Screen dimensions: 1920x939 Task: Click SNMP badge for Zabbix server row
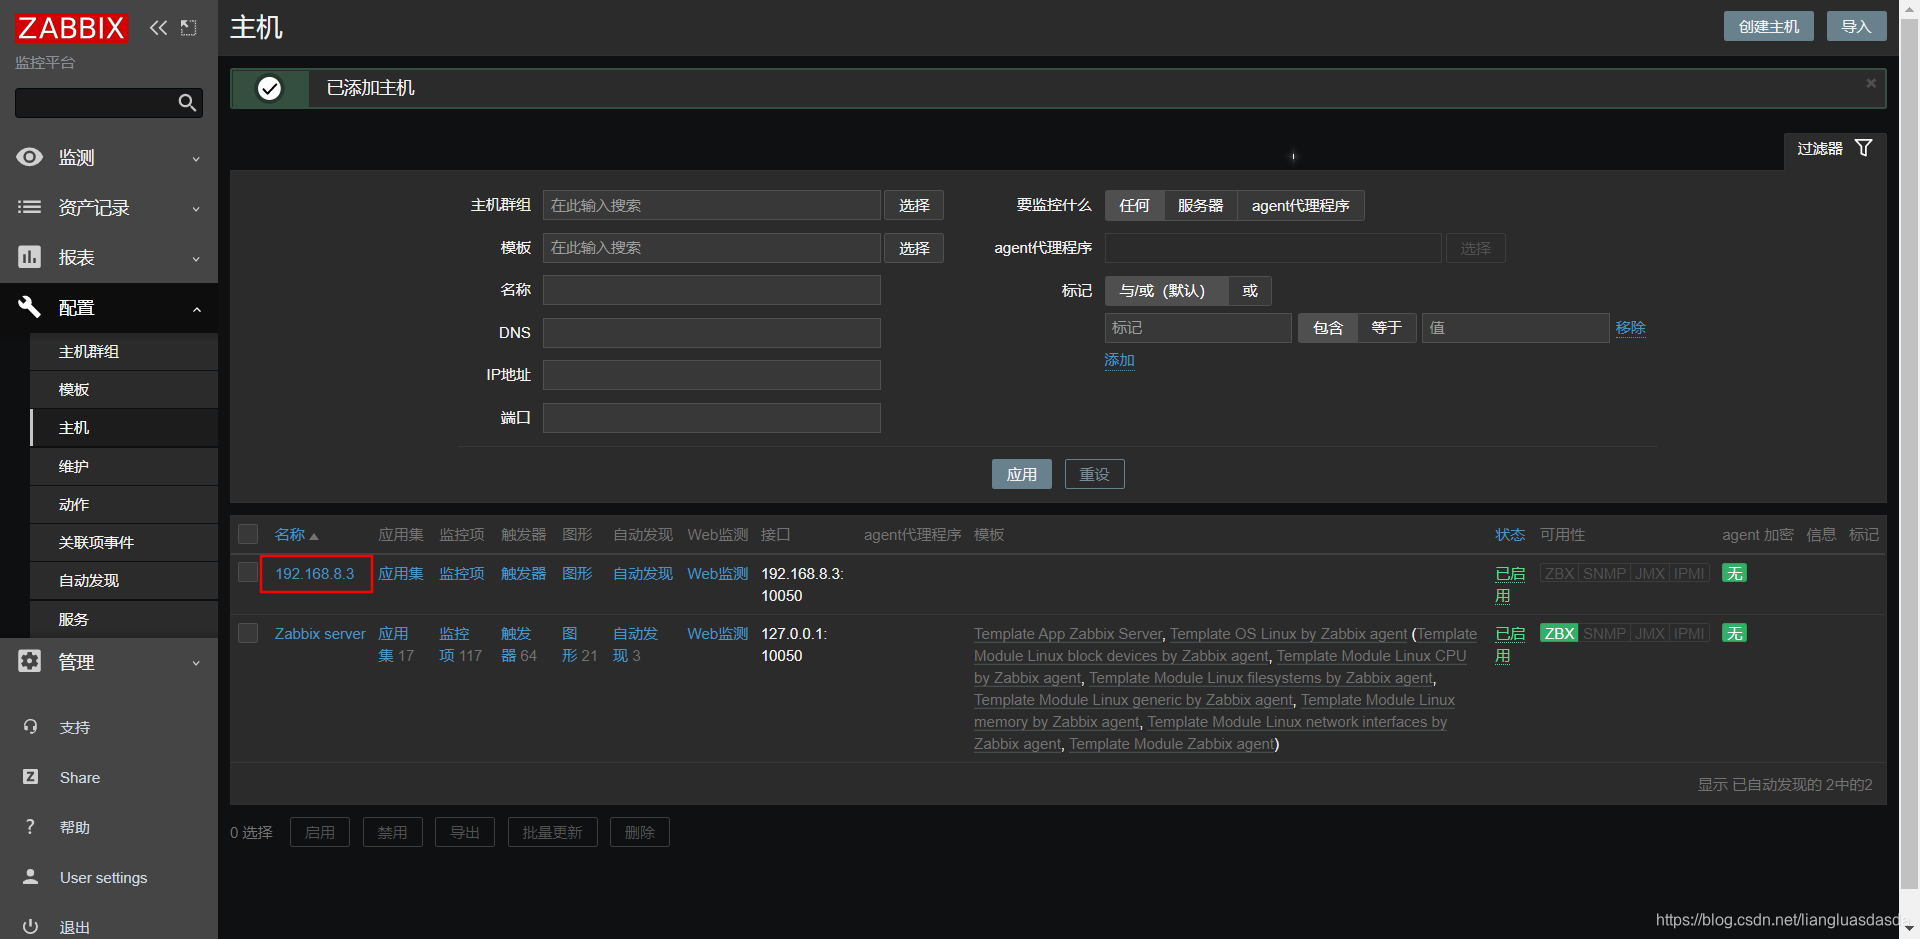(1604, 633)
